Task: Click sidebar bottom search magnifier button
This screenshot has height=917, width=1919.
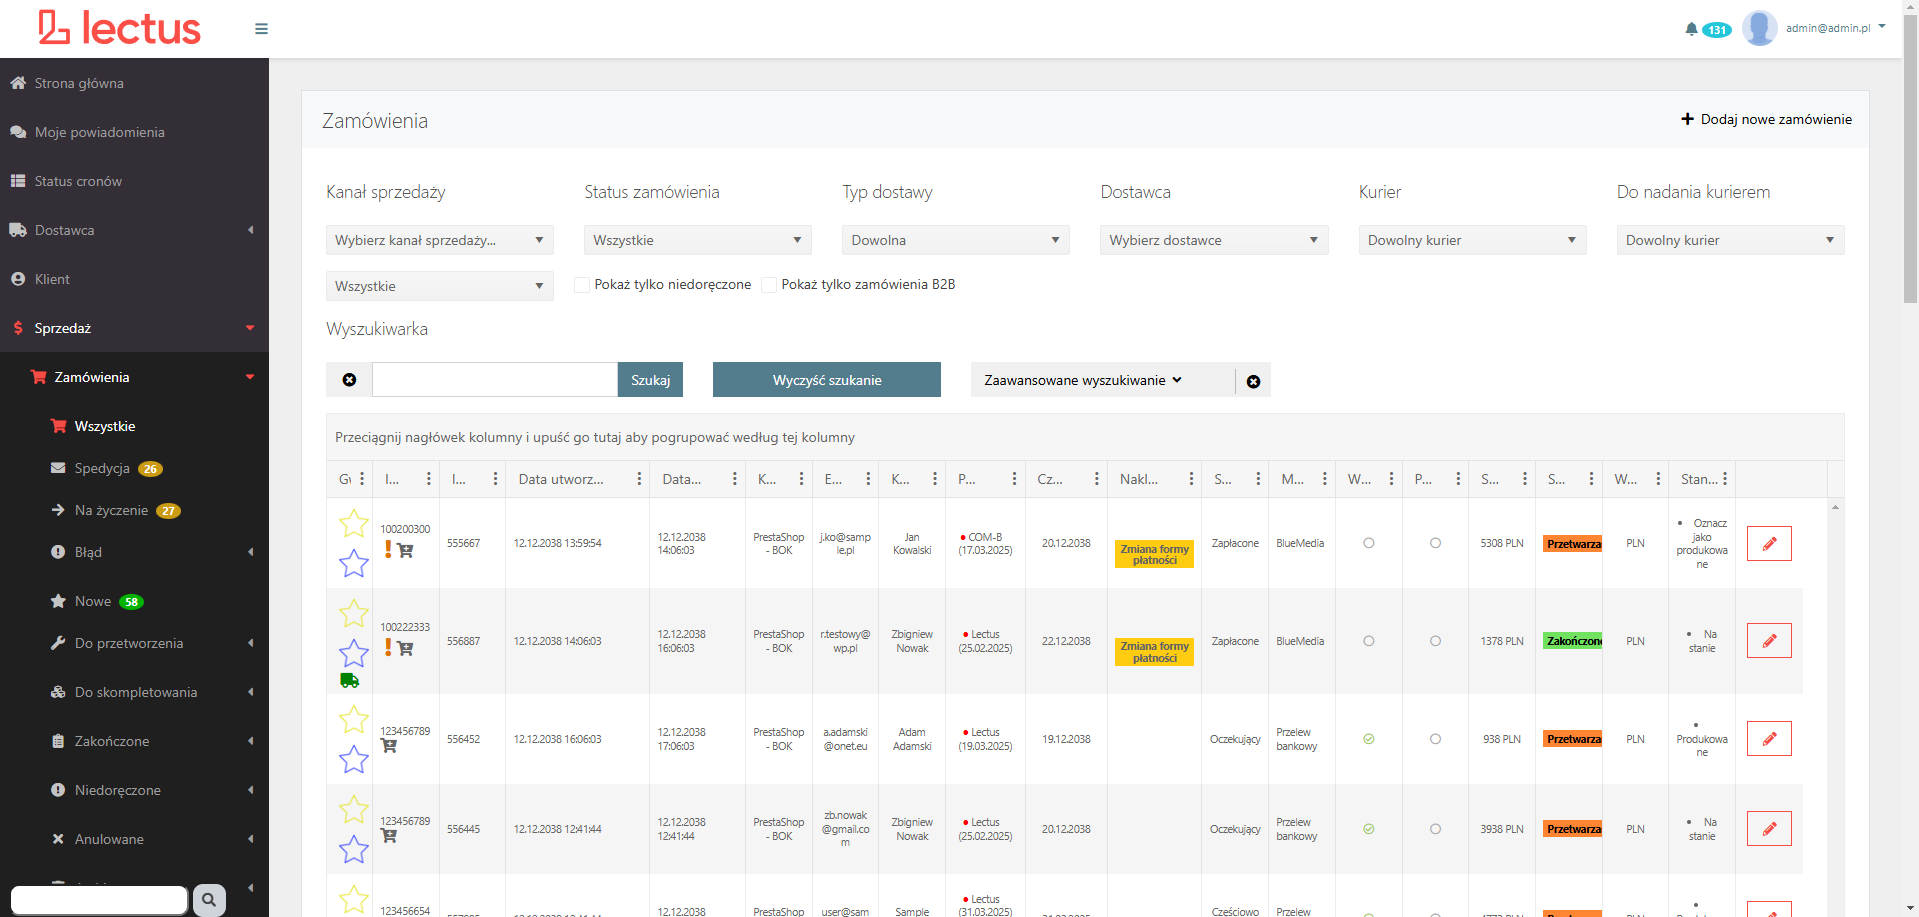Action: click(x=209, y=900)
